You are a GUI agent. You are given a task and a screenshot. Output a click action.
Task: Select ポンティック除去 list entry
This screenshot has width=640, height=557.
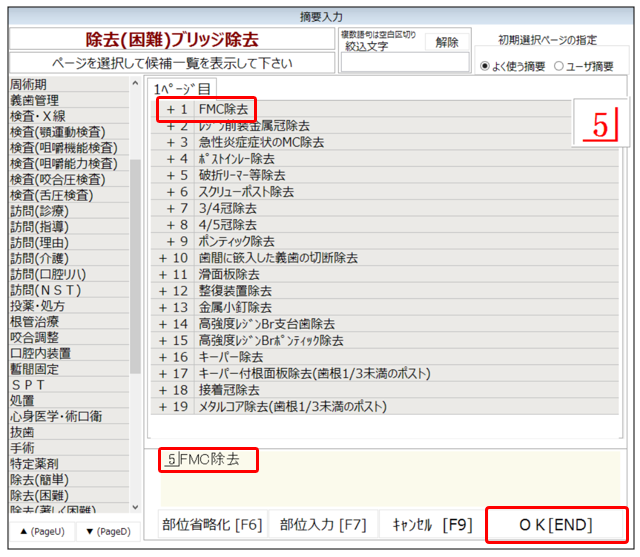pyautogui.click(x=235, y=241)
